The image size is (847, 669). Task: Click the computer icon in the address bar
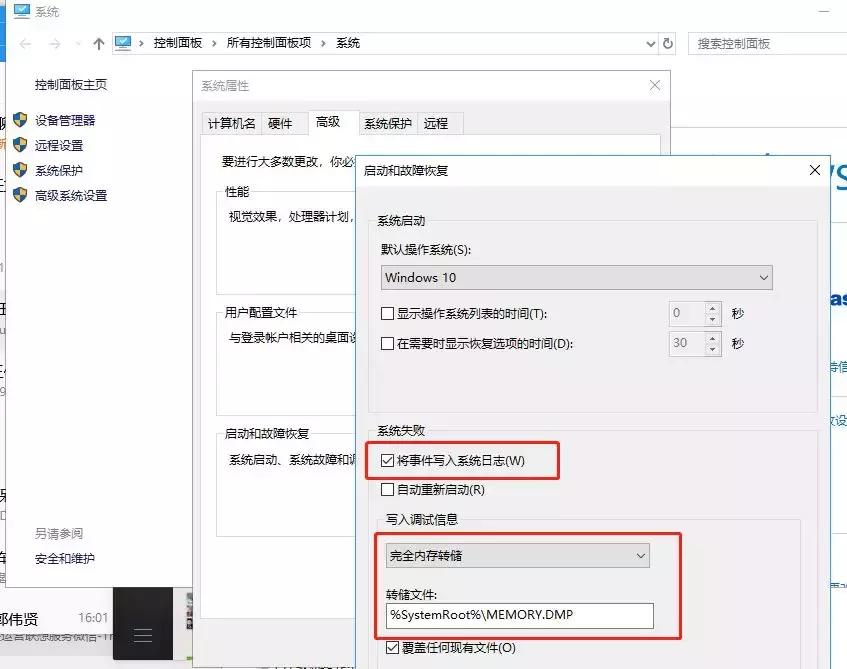pyautogui.click(x=124, y=43)
